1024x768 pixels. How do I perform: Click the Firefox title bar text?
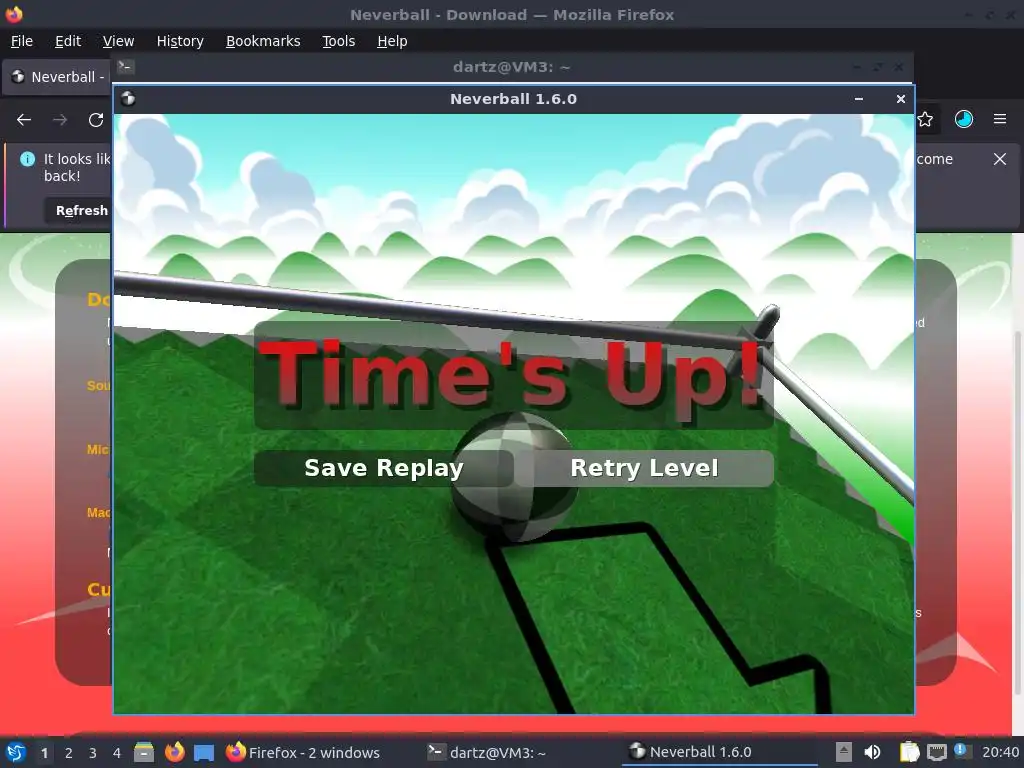[x=511, y=14]
